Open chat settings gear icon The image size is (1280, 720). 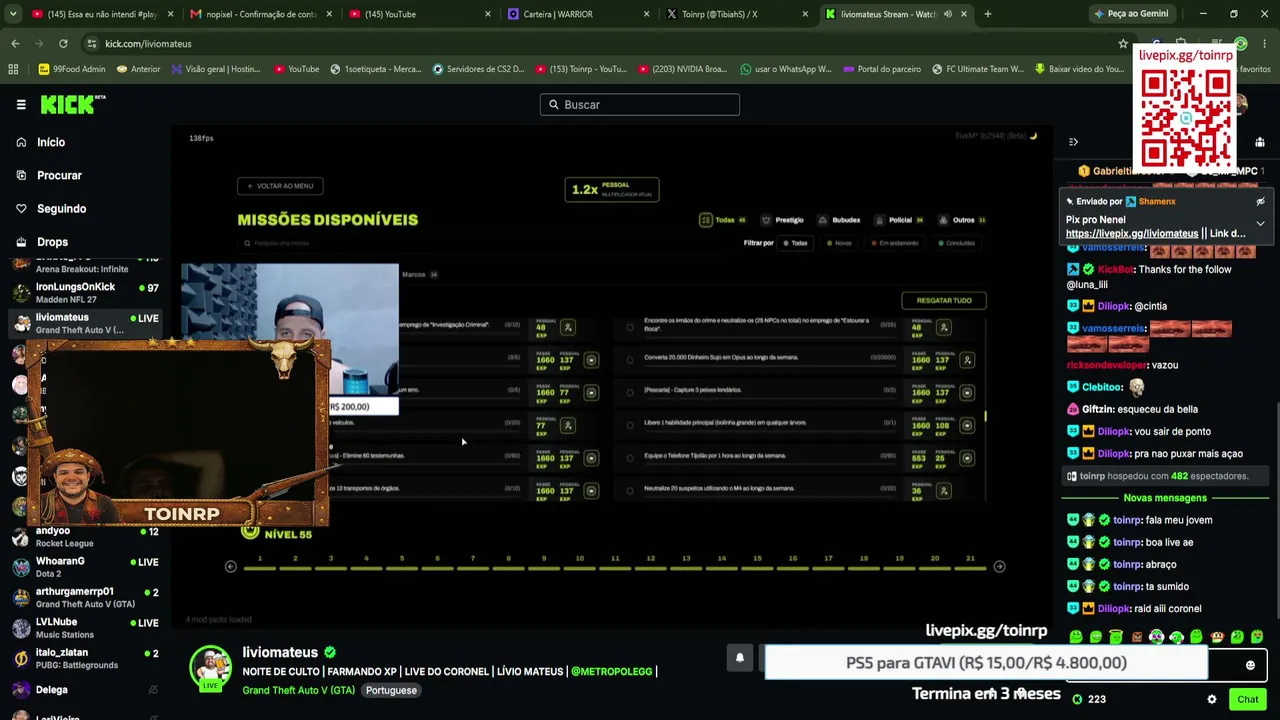tap(1212, 700)
